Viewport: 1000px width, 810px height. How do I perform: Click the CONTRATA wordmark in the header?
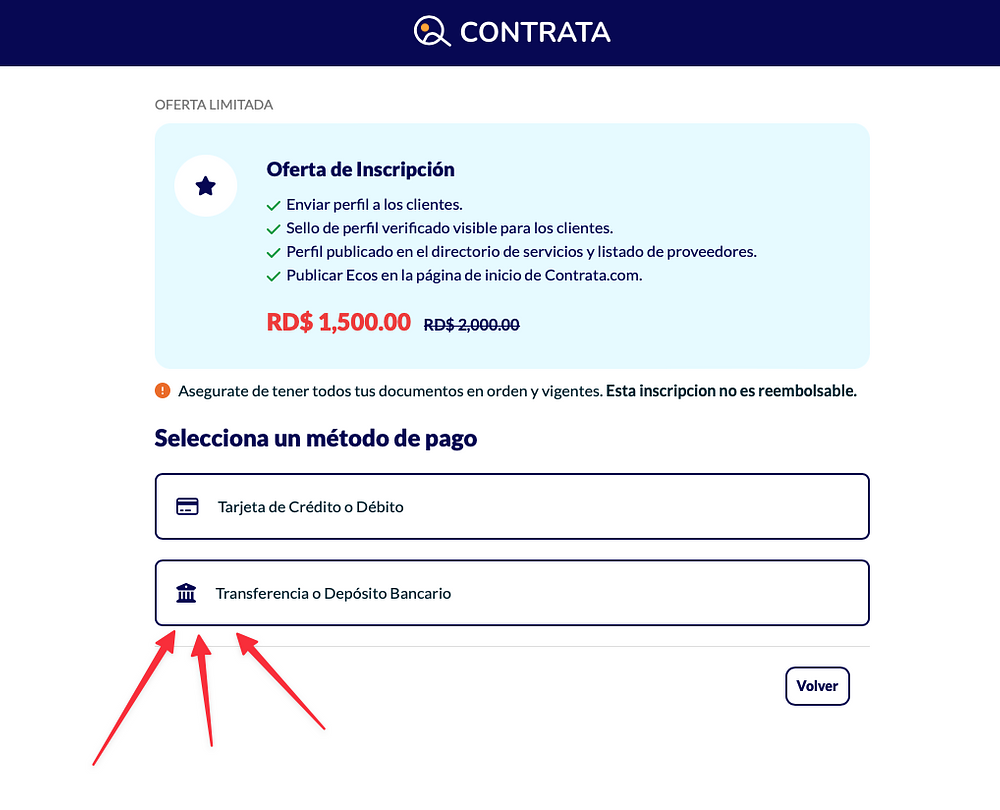[x=535, y=32]
